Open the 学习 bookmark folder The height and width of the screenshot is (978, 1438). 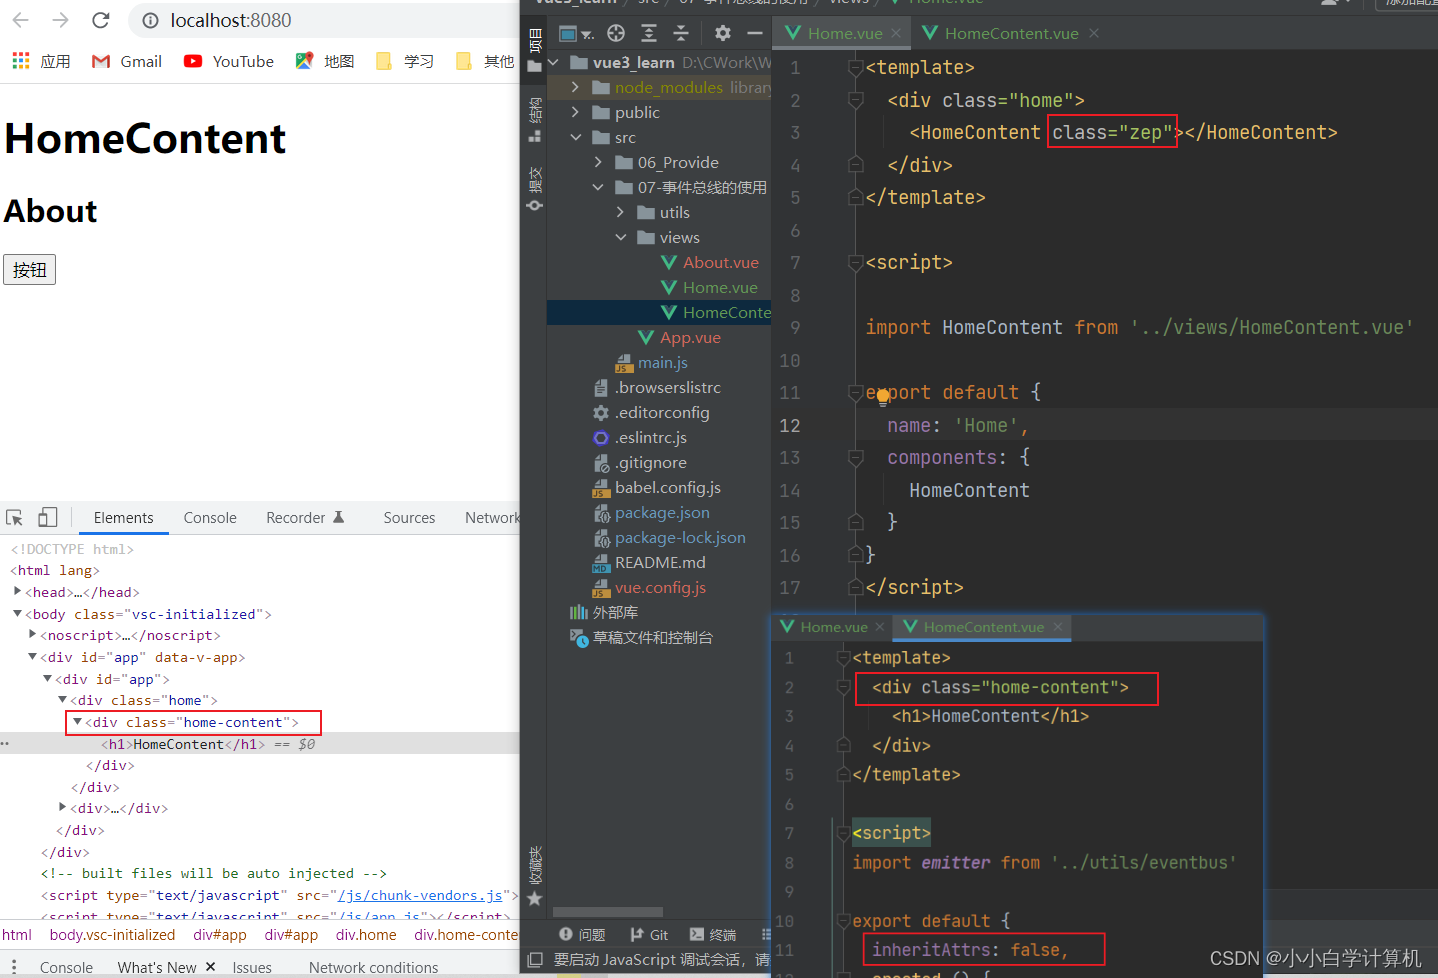click(x=405, y=61)
